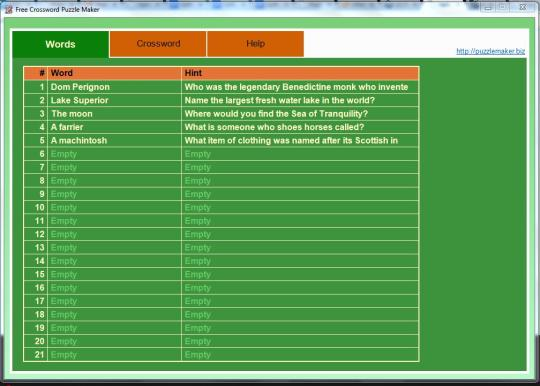540x386 pixels.
Task: Open the Help tab
Action: (256, 44)
